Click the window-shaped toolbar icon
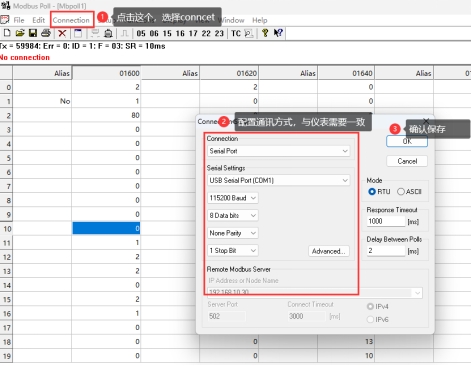This screenshot has height=366, width=471. (78, 33)
